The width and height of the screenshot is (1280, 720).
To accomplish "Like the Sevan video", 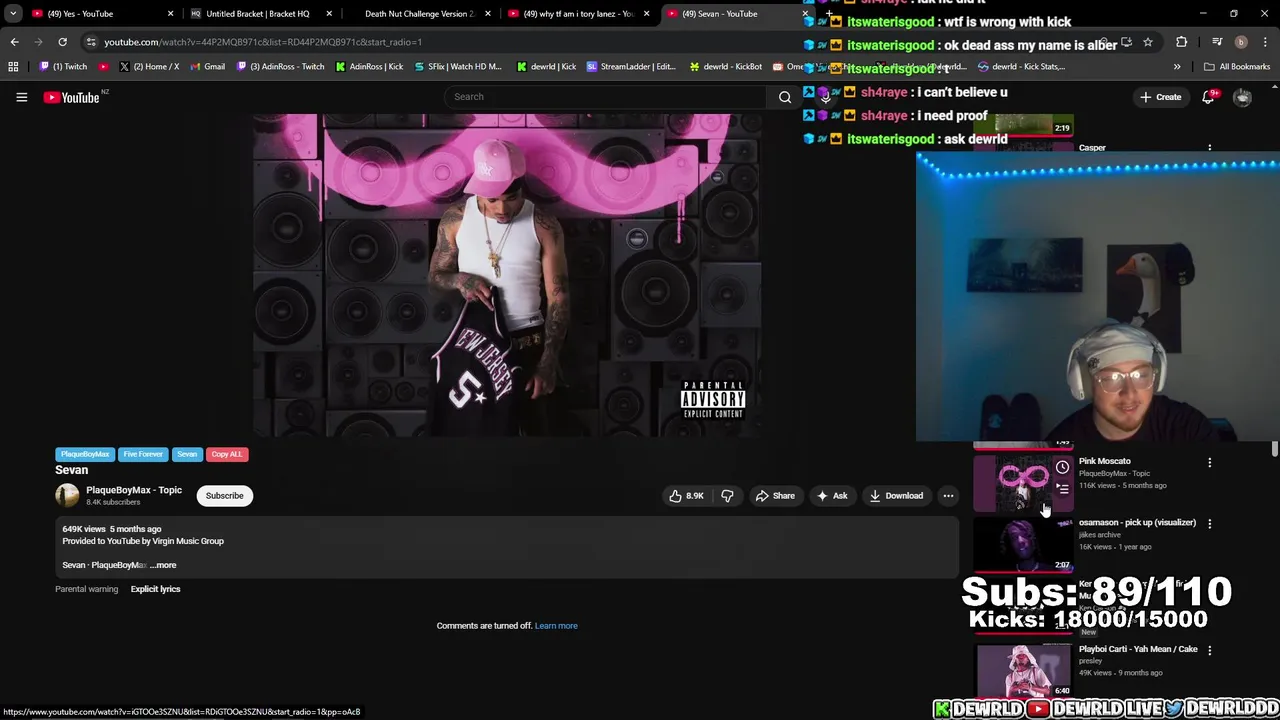I will 686,496.
